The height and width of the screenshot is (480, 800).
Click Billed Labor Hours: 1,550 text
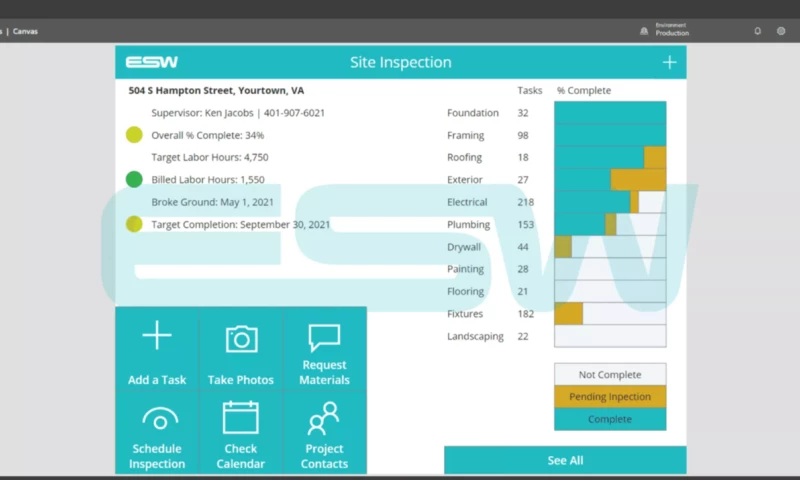click(x=208, y=180)
